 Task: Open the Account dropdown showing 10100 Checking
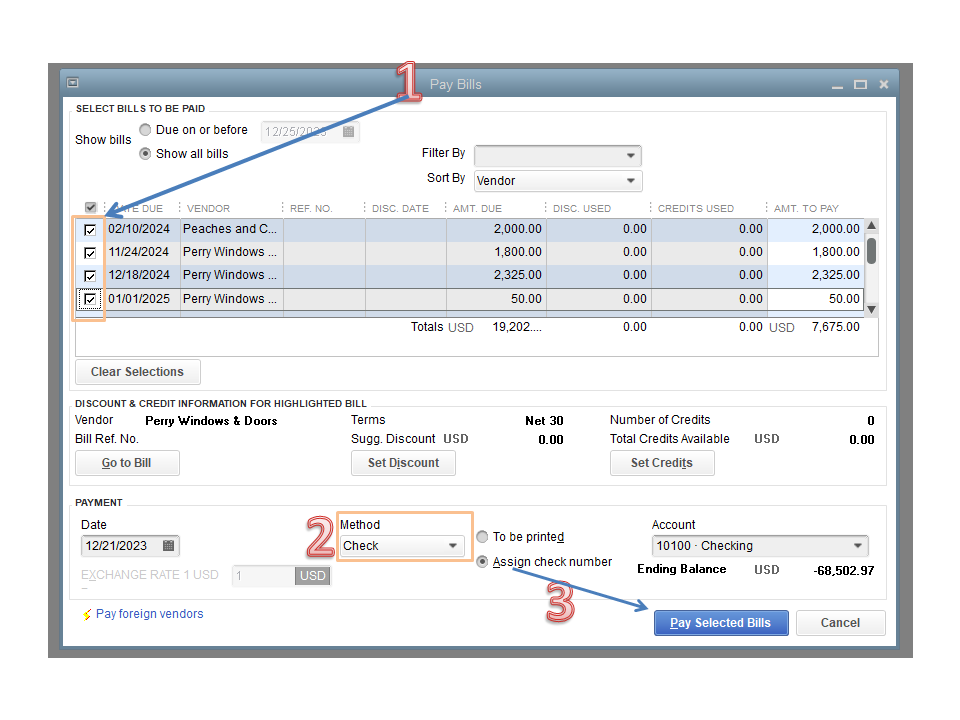pos(760,546)
